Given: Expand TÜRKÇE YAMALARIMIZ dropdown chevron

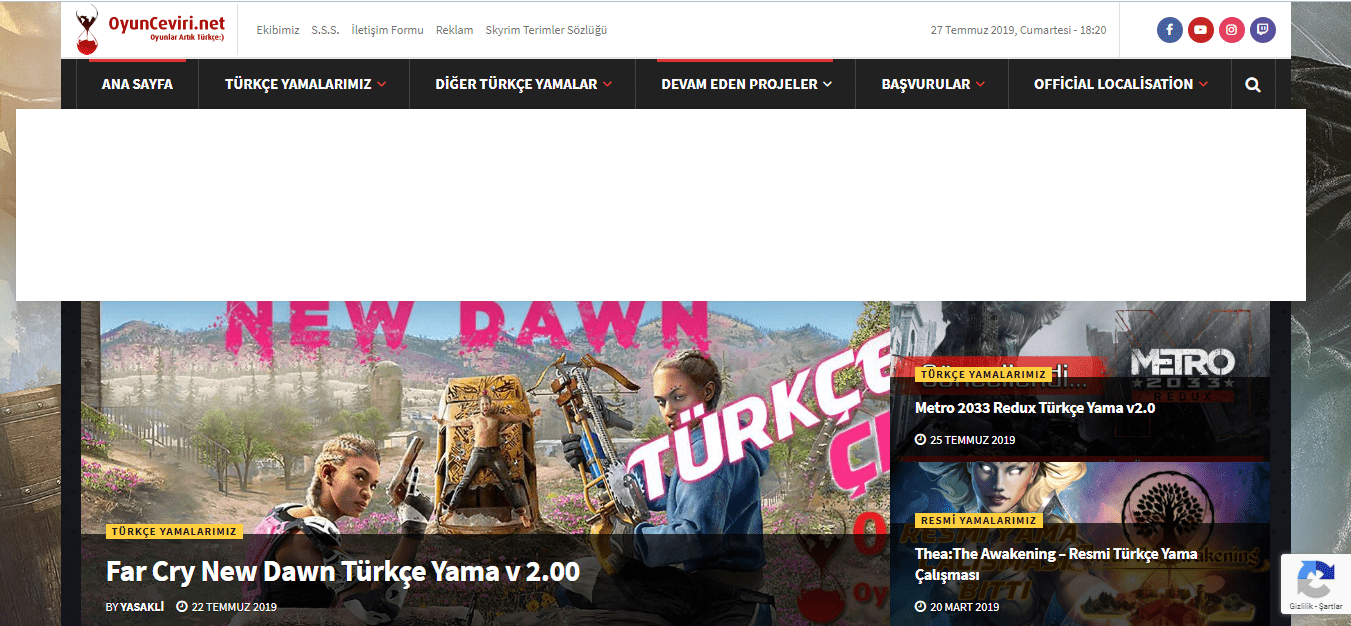Looking at the screenshot, I should (x=382, y=85).
